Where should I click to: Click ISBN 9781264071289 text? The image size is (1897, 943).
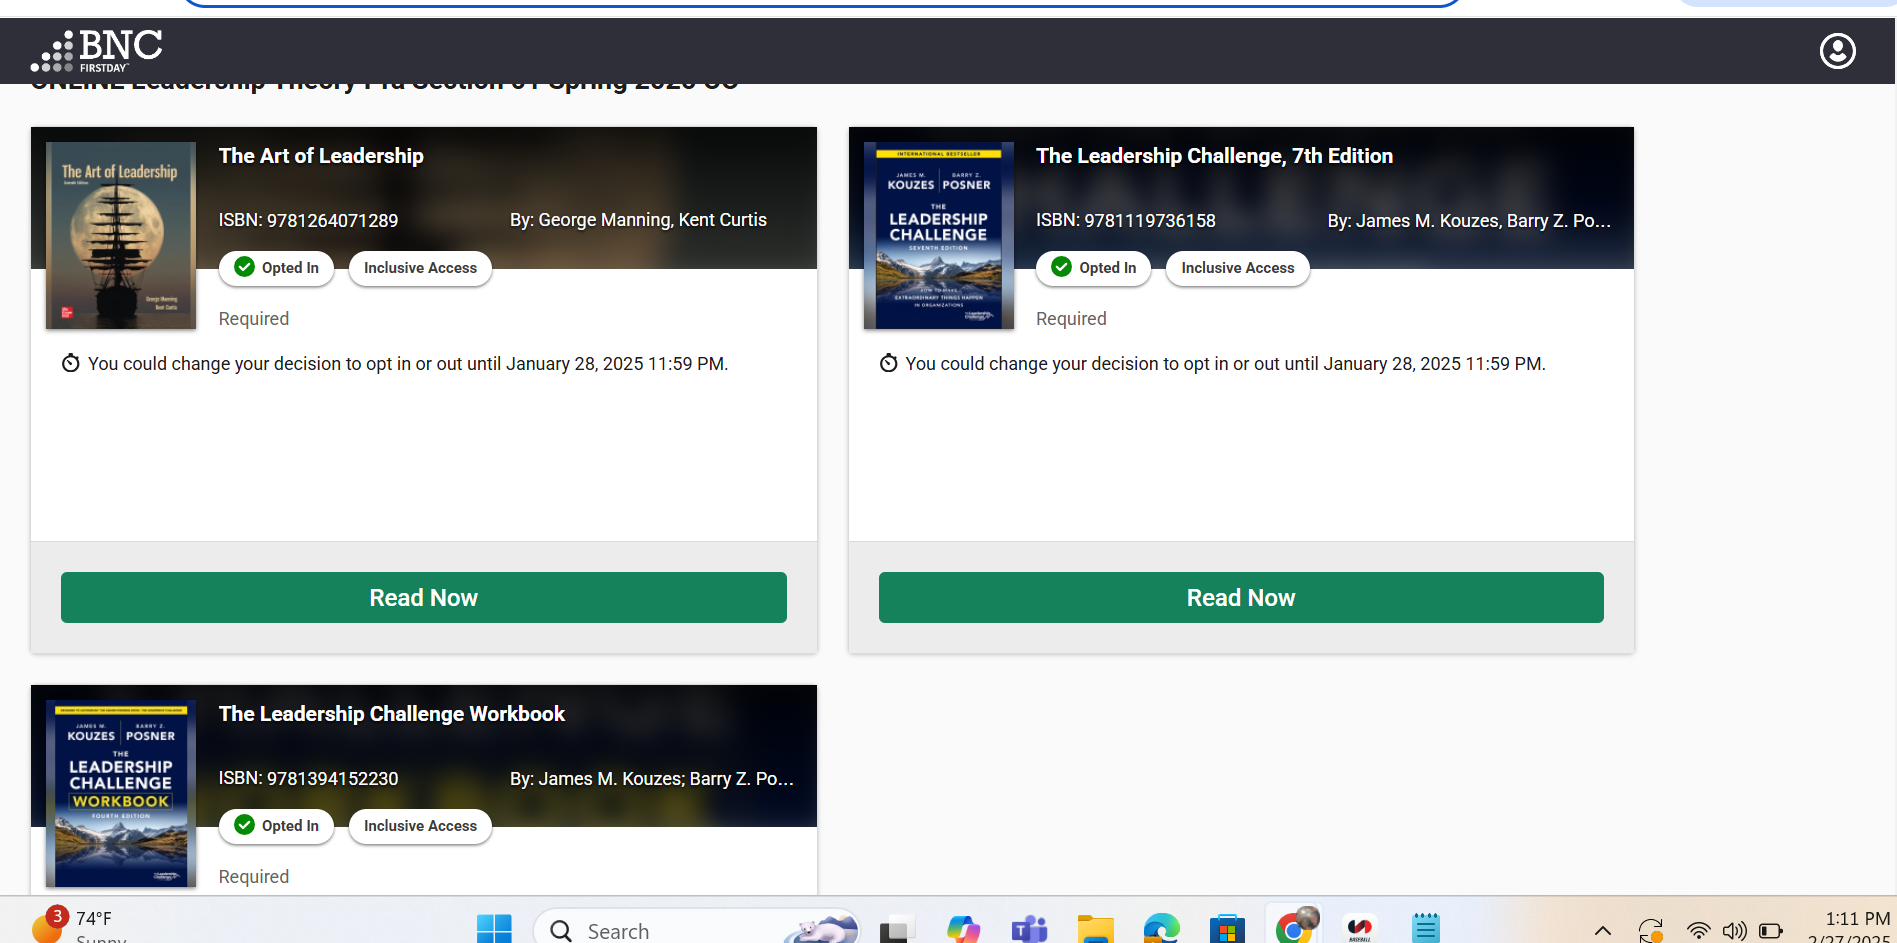click(x=308, y=220)
